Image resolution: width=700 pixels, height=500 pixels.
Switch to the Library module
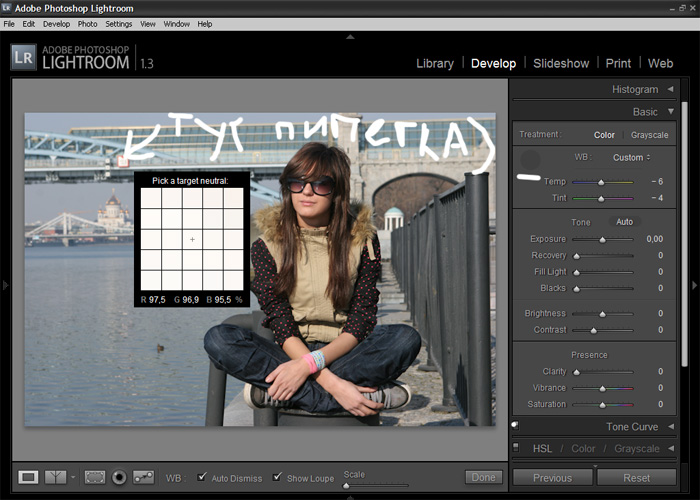coord(434,63)
